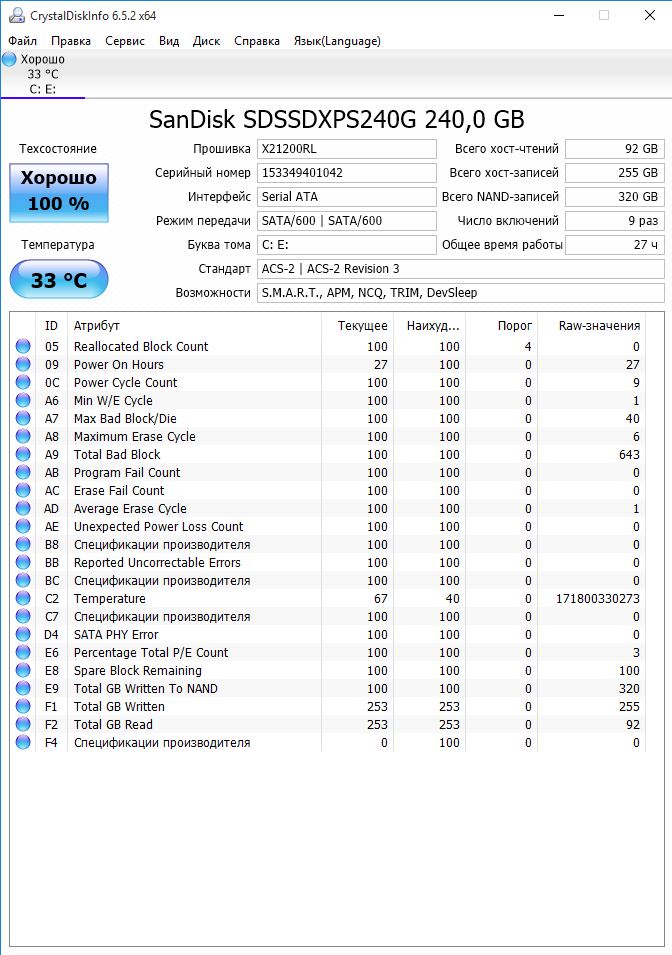
Task: Click status orb for Power On Hours
Action: [x=23, y=364]
